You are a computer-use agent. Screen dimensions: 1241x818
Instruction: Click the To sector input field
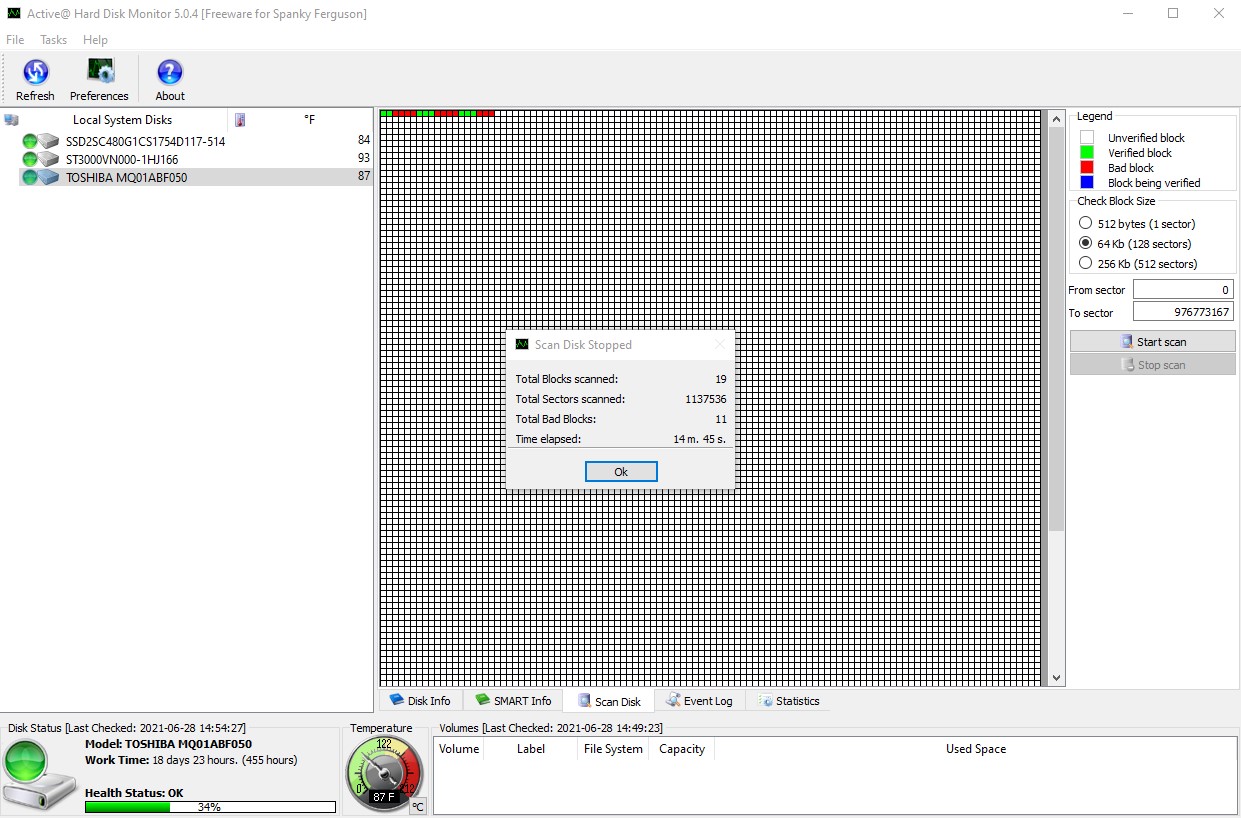(x=1183, y=311)
